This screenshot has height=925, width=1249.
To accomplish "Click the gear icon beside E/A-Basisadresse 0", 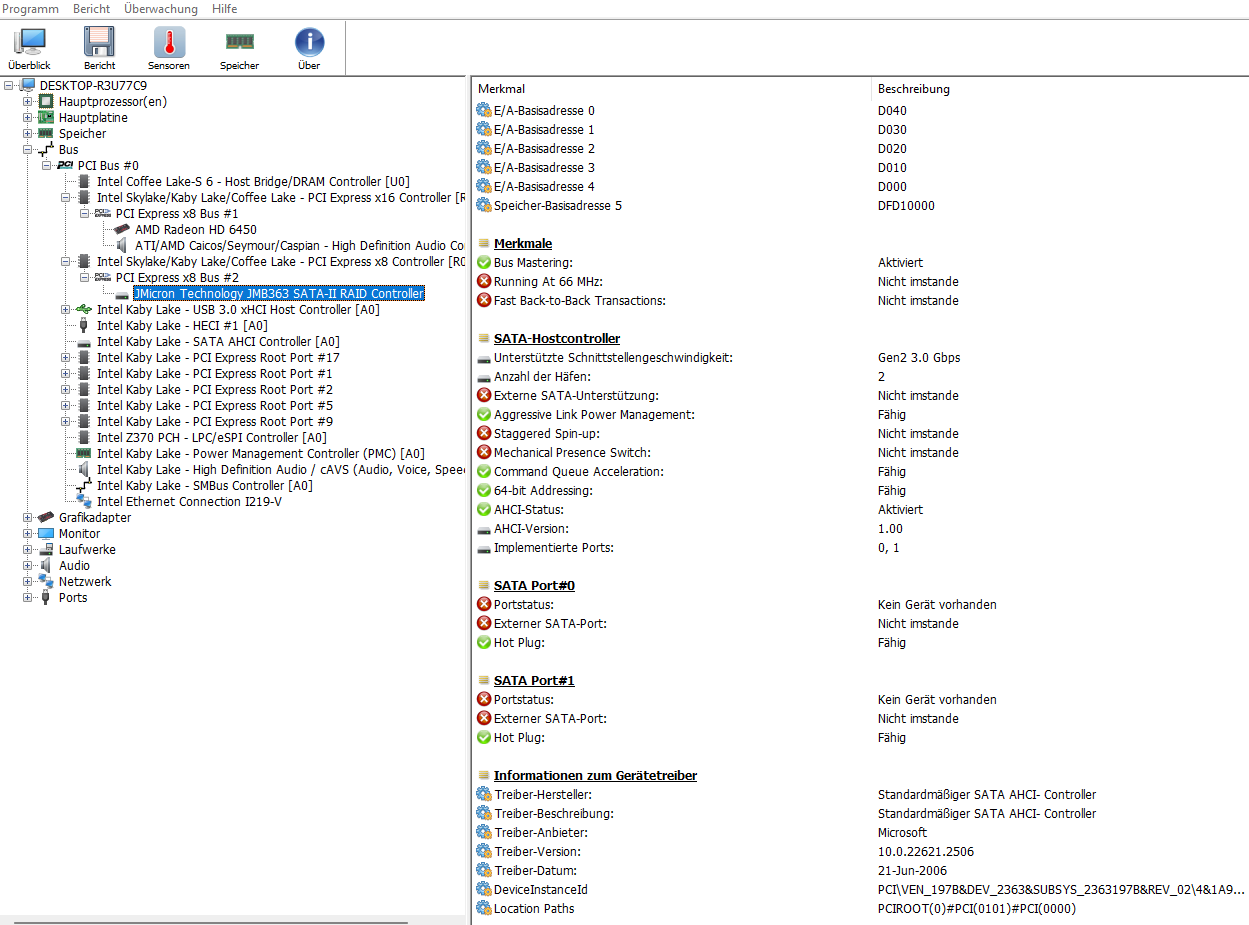I will coord(484,111).
